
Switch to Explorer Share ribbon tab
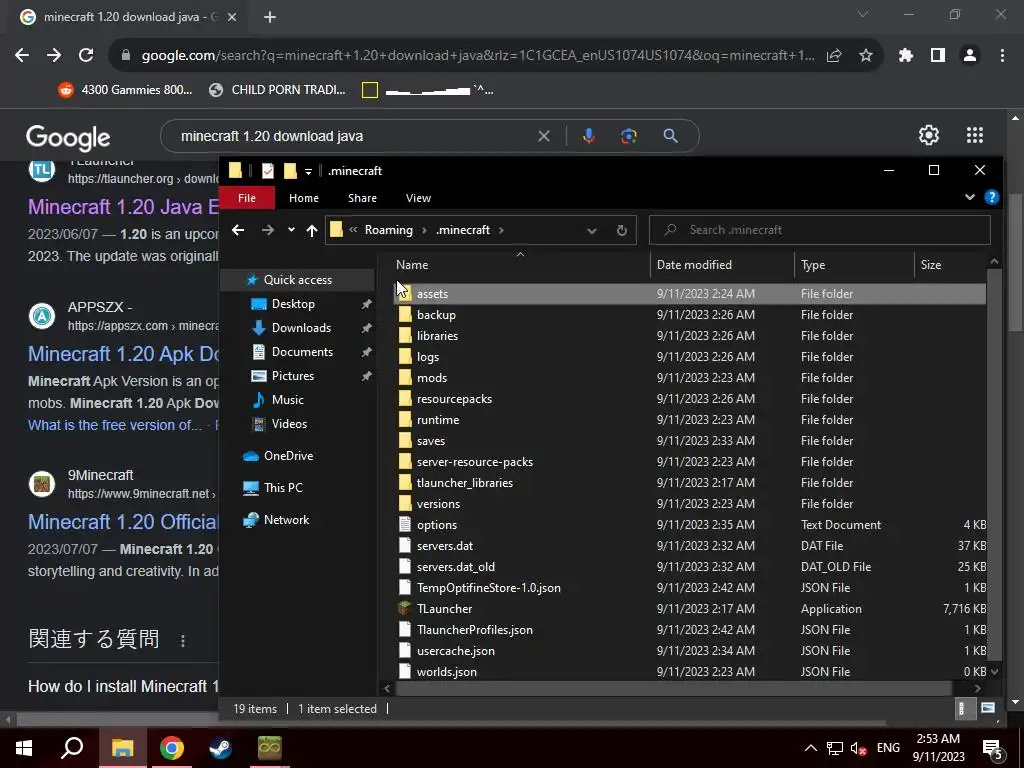click(362, 198)
